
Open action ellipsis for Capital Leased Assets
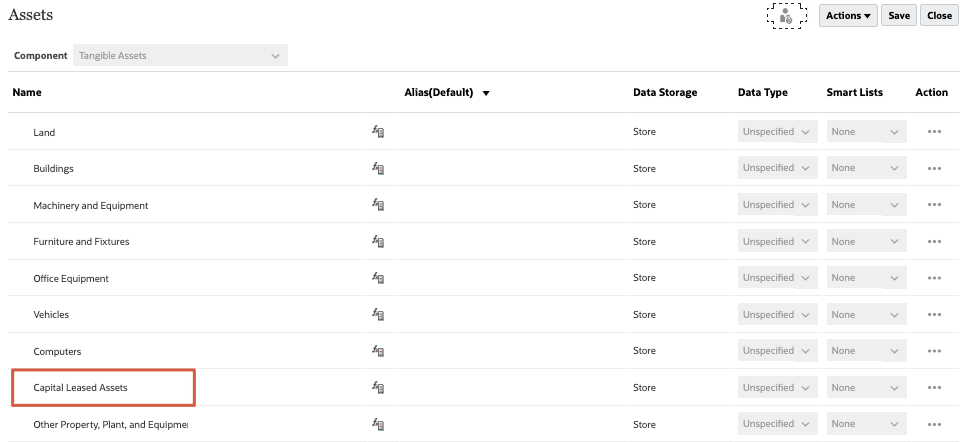934,388
